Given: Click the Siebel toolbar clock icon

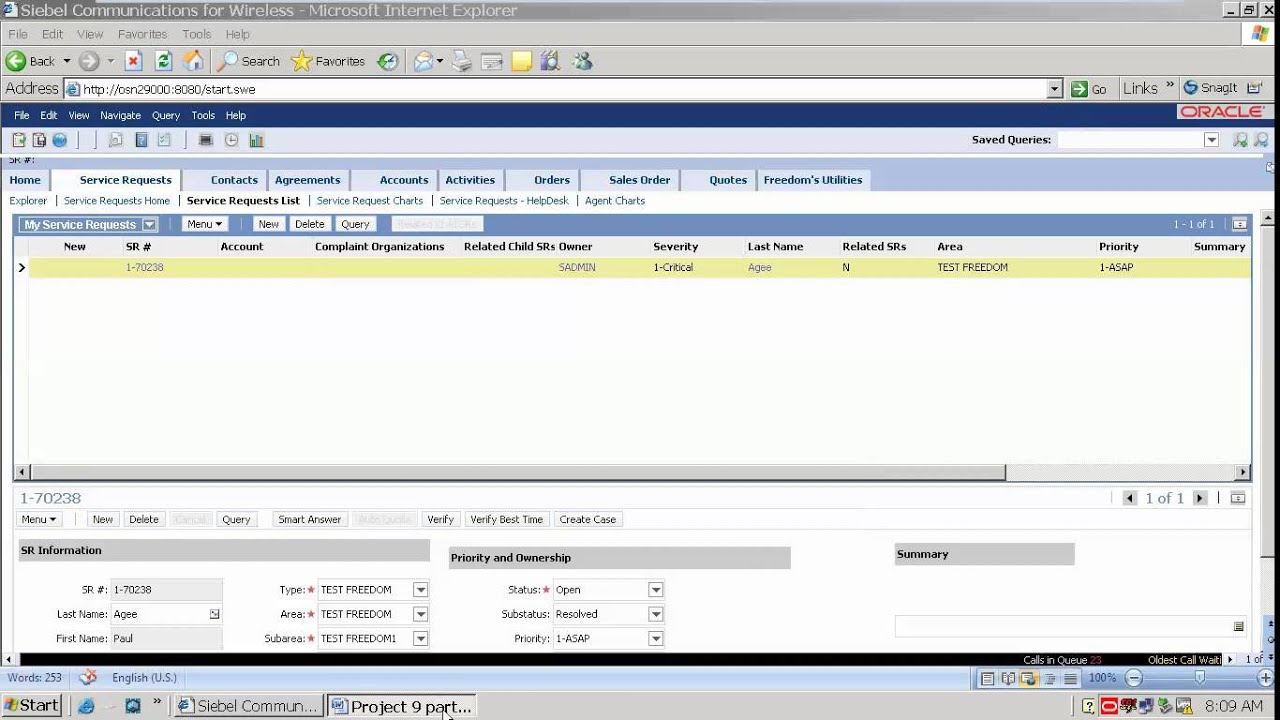Looking at the screenshot, I should pyautogui.click(x=231, y=140).
